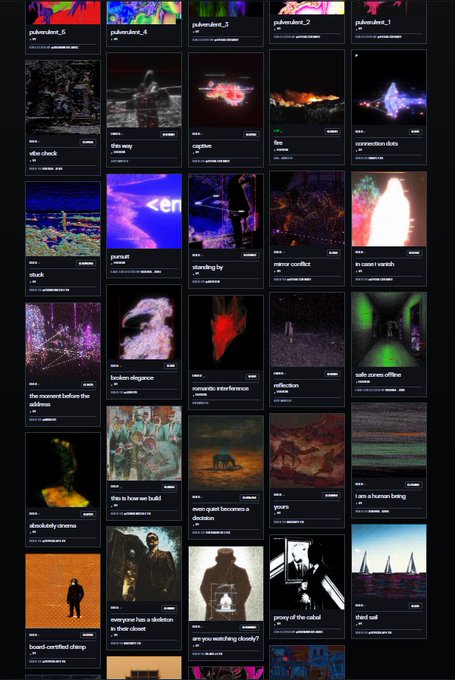Select the reflection title text
Viewport: 455px width, 680px height.
[286, 385]
